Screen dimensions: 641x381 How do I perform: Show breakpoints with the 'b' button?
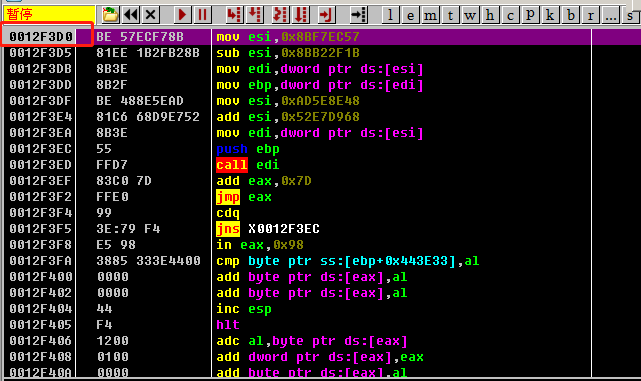(570, 15)
